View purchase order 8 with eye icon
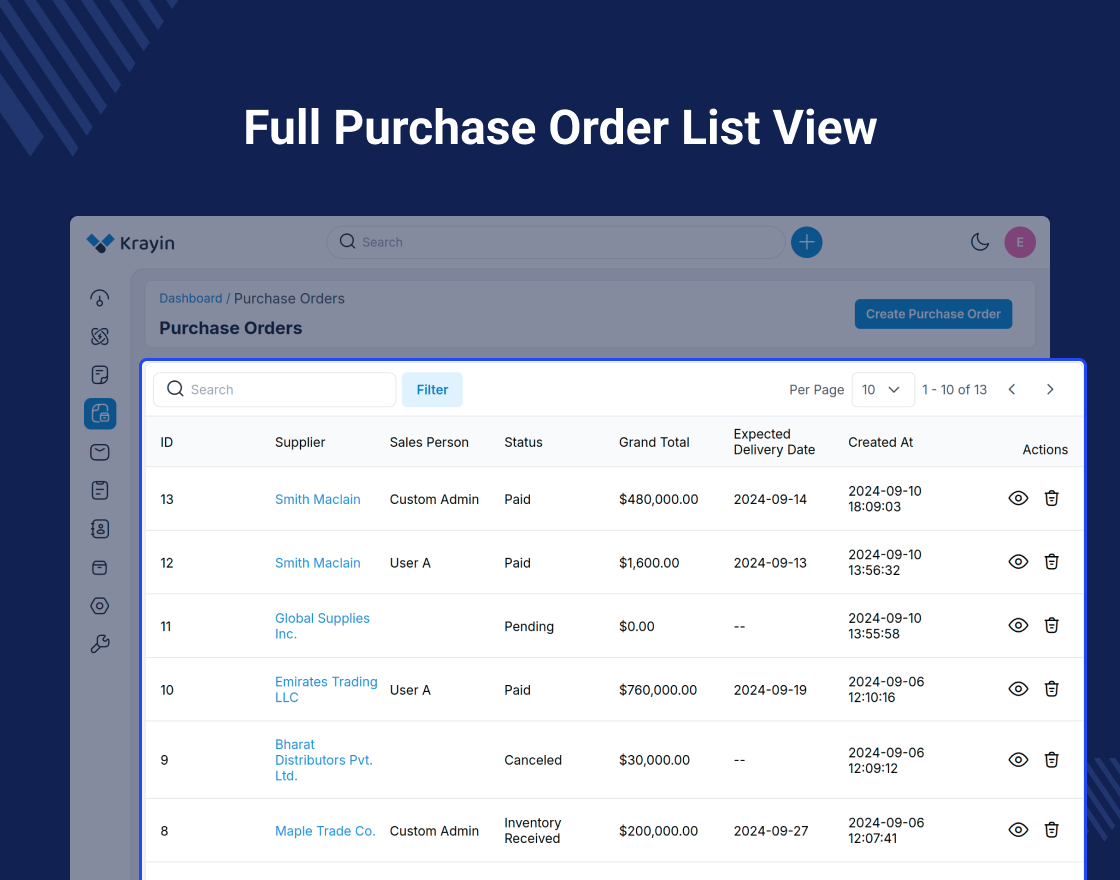The width and height of the screenshot is (1120, 880). click(x=1018, y=829)
